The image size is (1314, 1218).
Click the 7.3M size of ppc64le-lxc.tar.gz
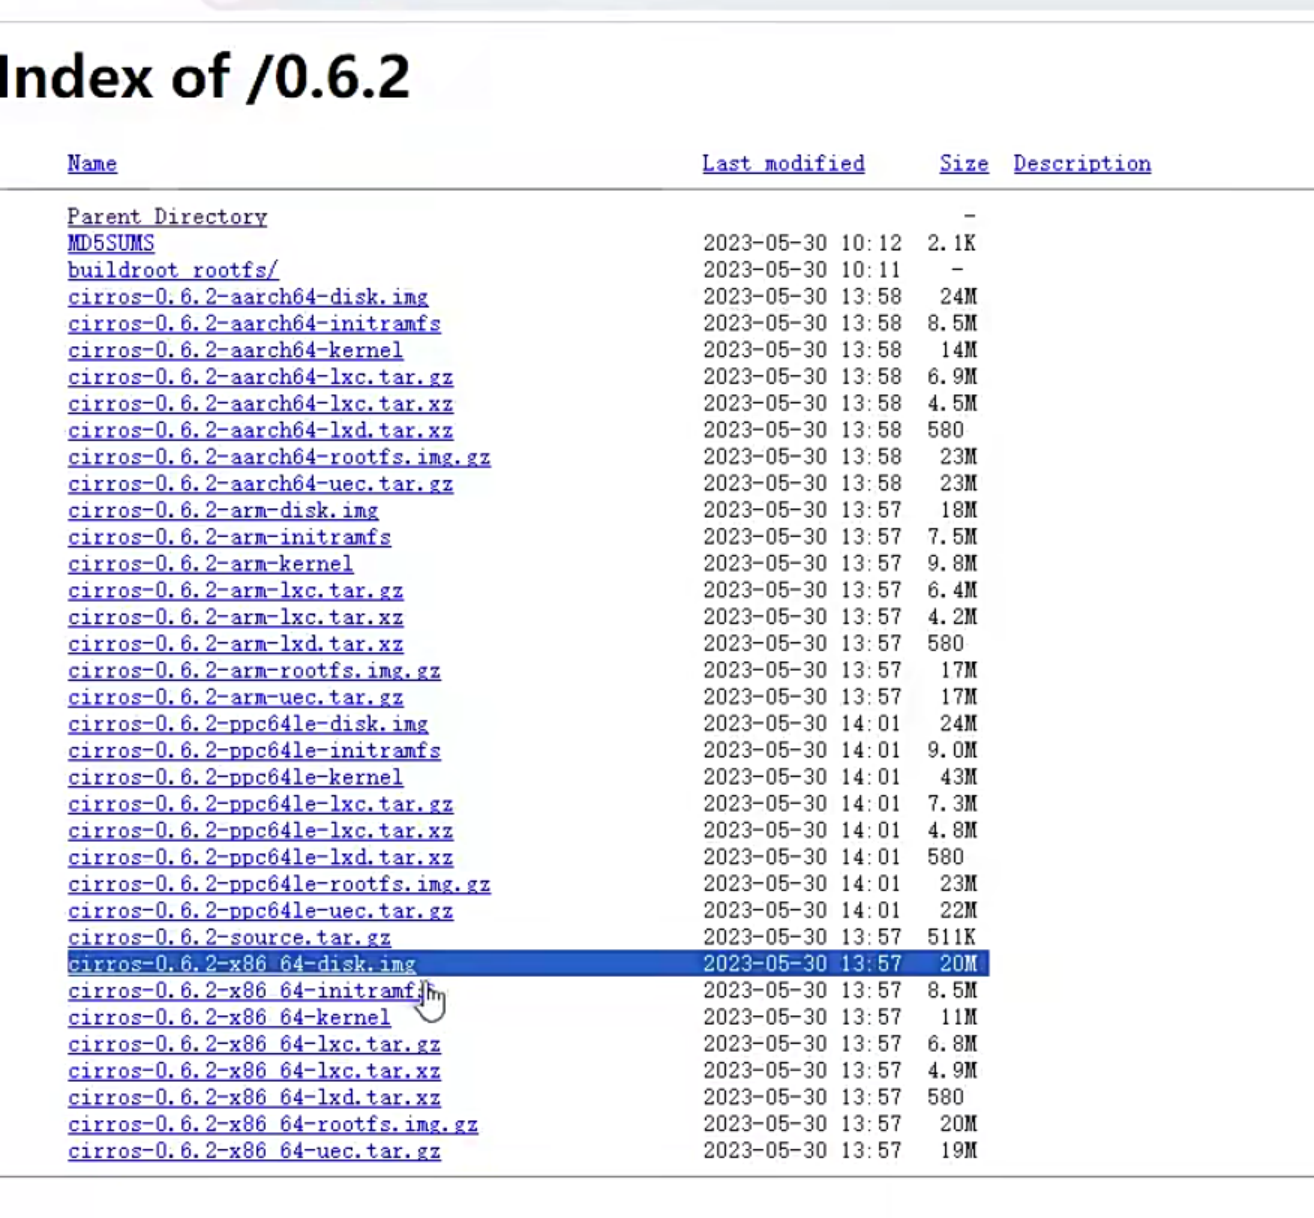point(951,803)
